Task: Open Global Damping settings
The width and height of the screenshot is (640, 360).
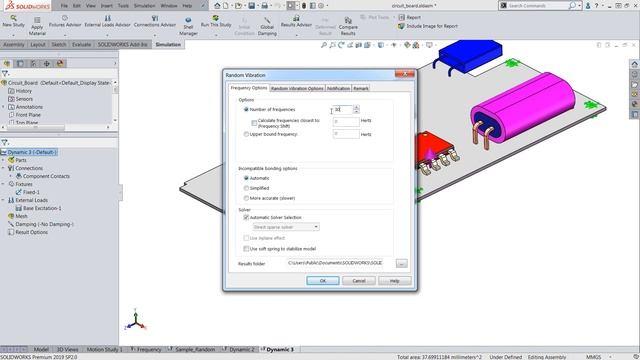Action: (x=267, y=27)
